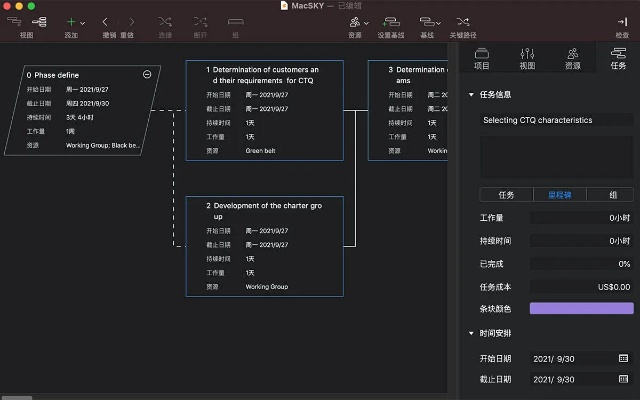
Task: Click the Redo (重做) right arrow
Action: pyautogui.click(x=127, y=21)
